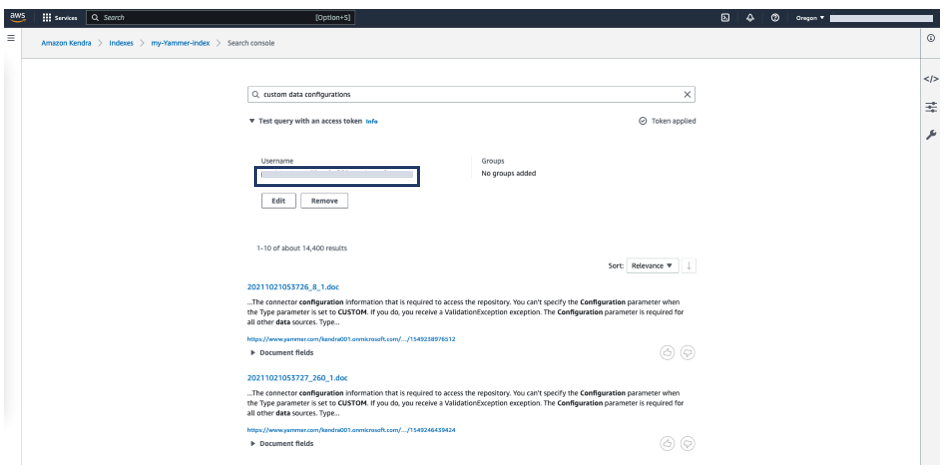Open the filter sliders icon
Screen dimensions: 946x472
pyautogui.click(x=931, y=107)
